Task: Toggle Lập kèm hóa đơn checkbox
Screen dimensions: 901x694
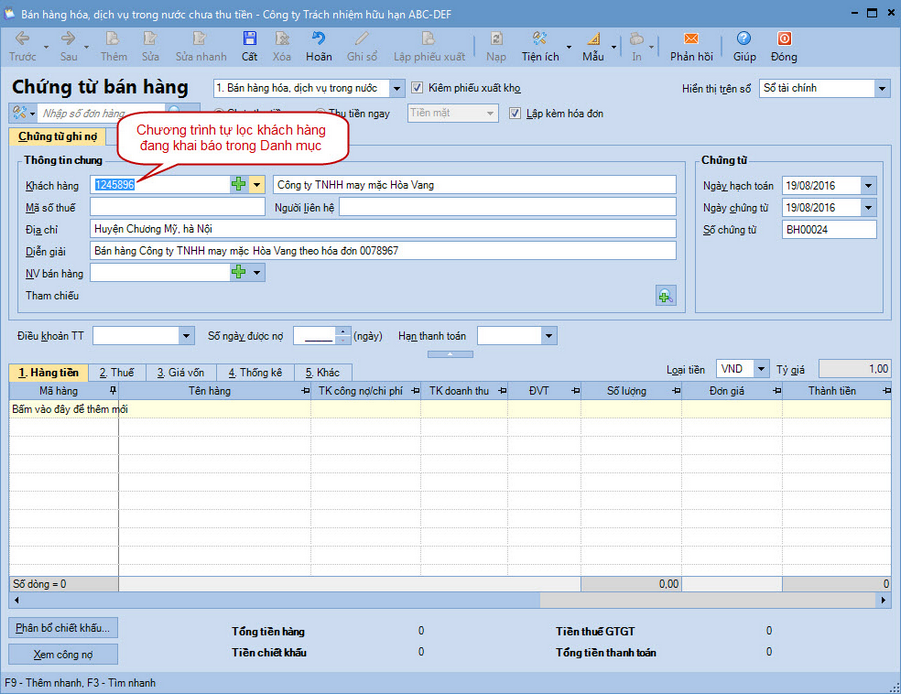Action: 515,113
